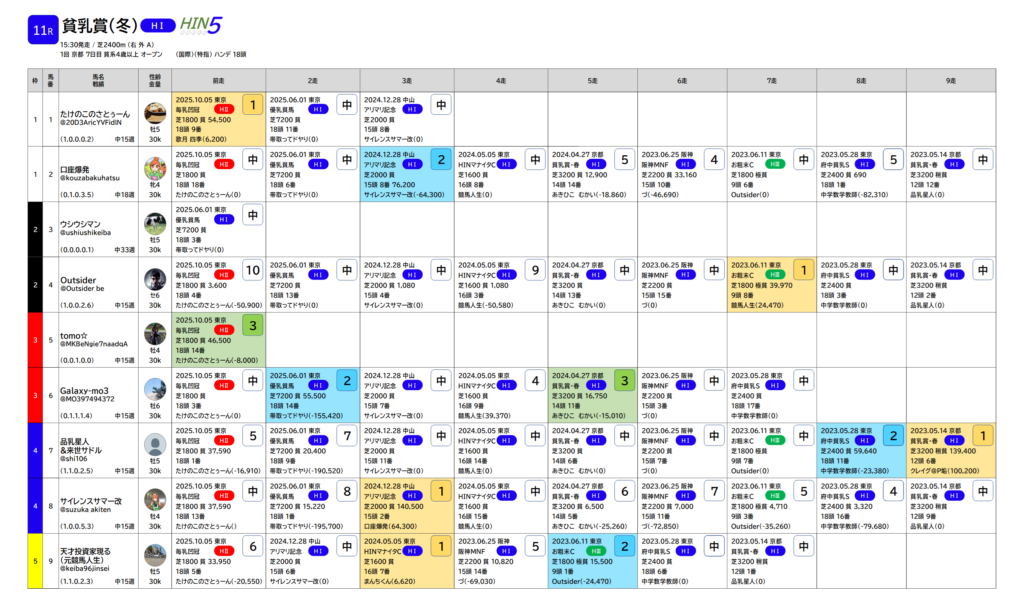This screenshot has height=599, width=1024.
Task: Click the avatar of 口座爆発
Action: [x=154, y=168]
